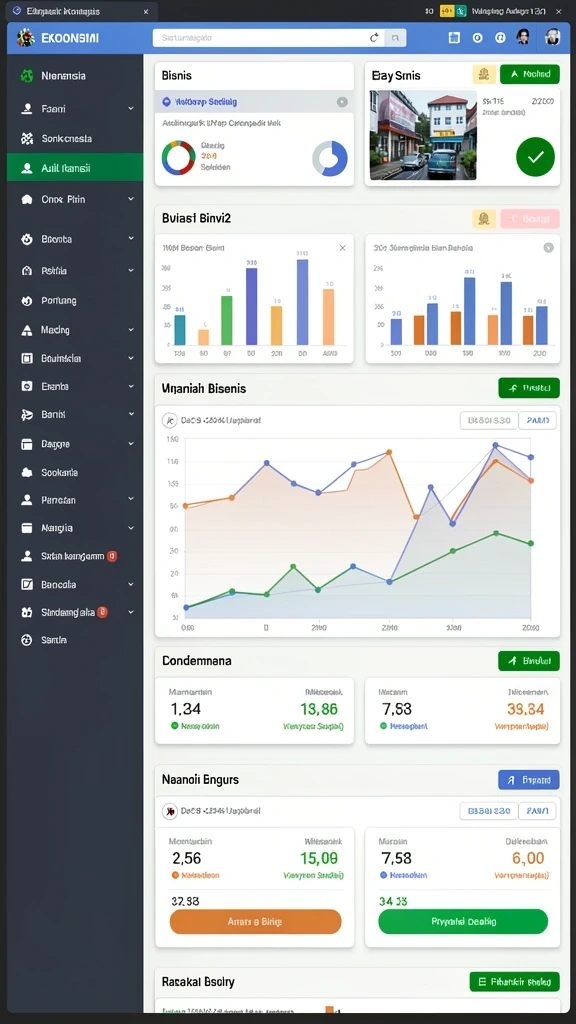Click the orange Amara Birigo button
The width and height of the screenshot is (576, 1024).
[x=255, y=921]
